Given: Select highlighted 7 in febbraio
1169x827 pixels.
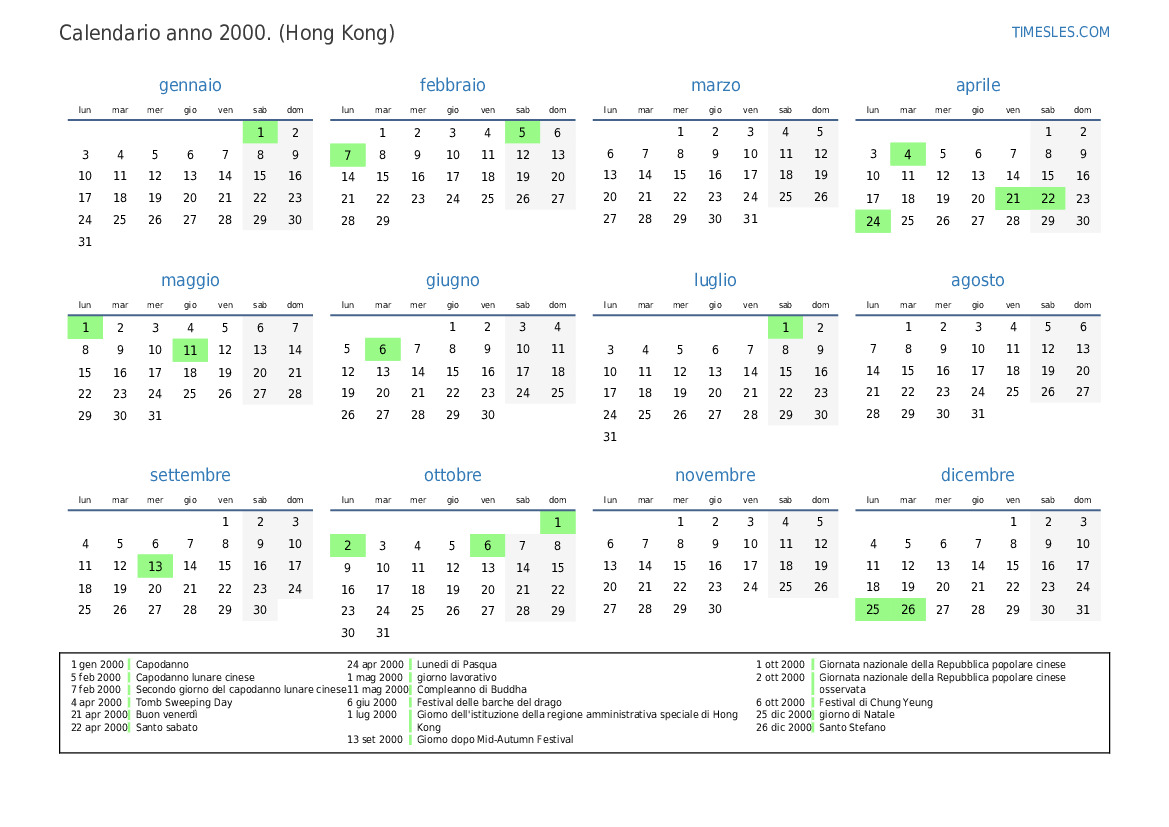Looking at the screenshot, I should click(x=347, y=155).
